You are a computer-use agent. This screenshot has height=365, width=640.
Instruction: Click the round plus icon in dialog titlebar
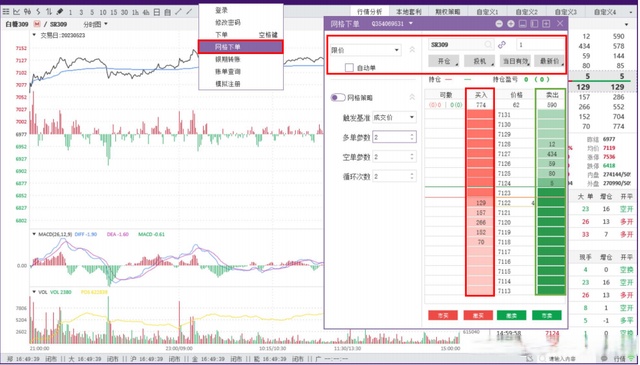pos(511,24)
